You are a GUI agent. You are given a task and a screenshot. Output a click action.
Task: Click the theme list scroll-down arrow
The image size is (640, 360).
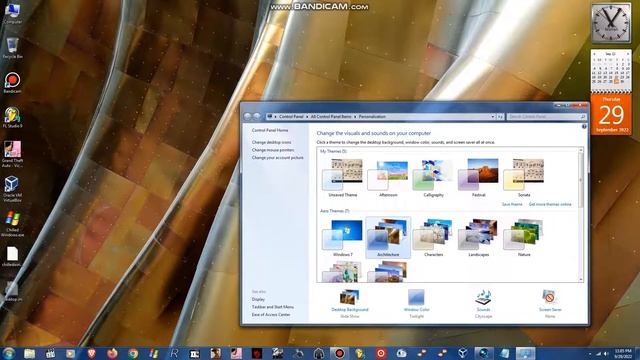(x=581, y=279)
